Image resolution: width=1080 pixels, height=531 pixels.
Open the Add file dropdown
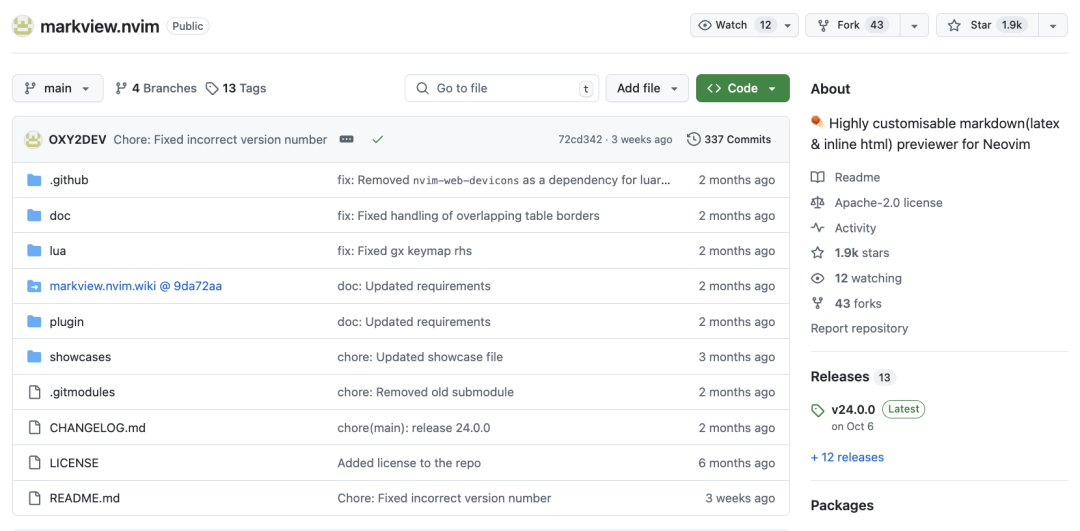pyautogui.click(x=647, y=88)
